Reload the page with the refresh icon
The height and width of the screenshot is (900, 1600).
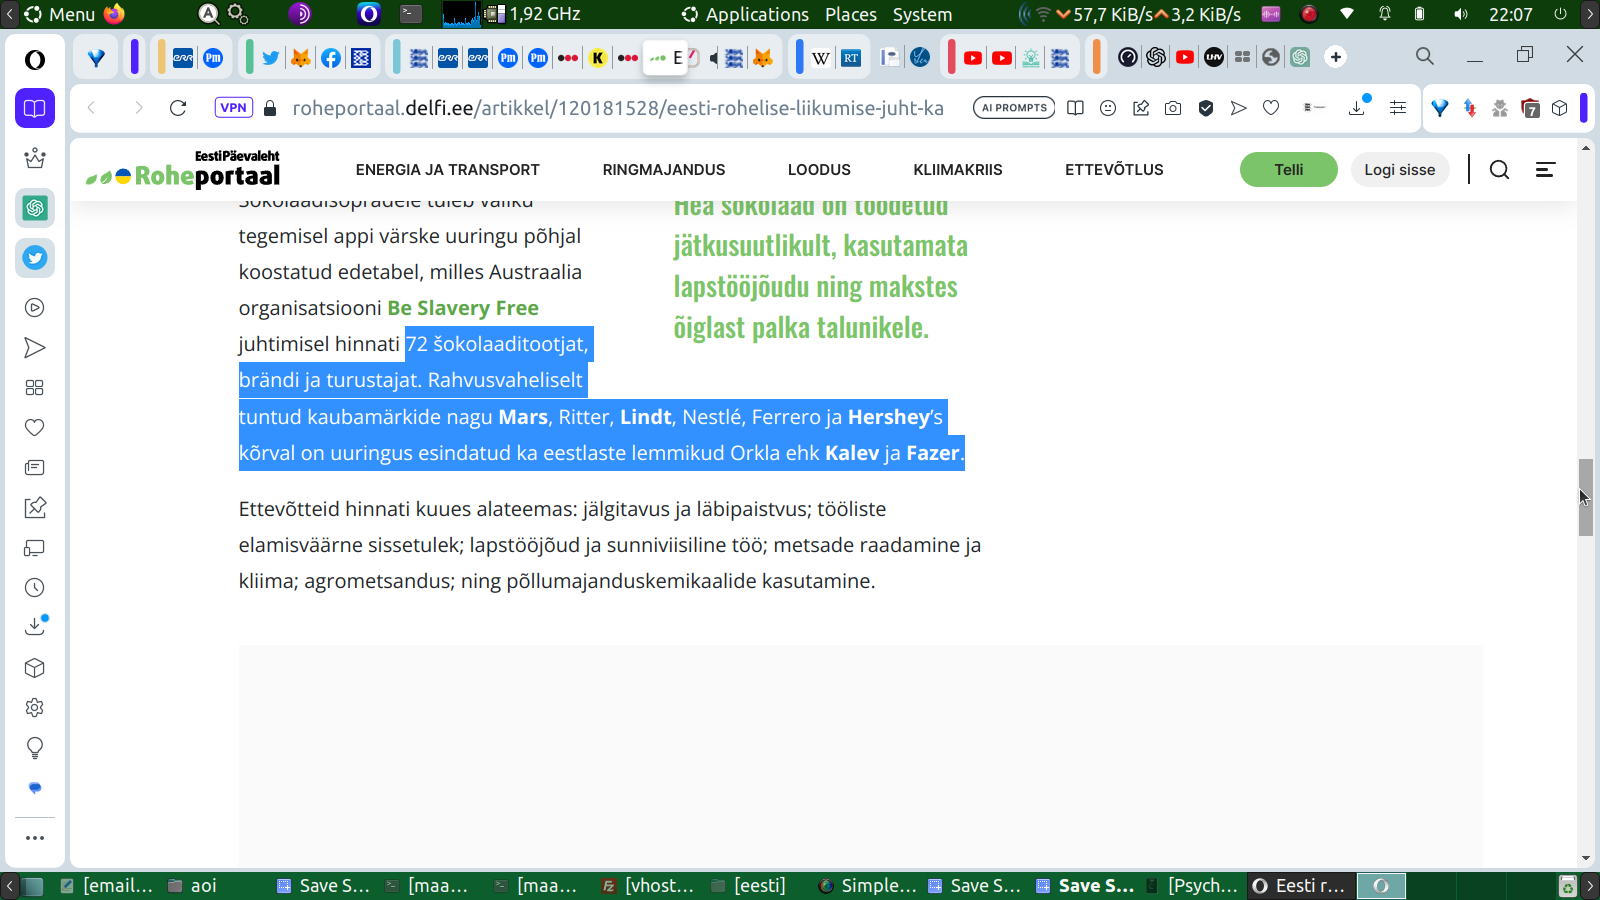[x=178, y=108]
